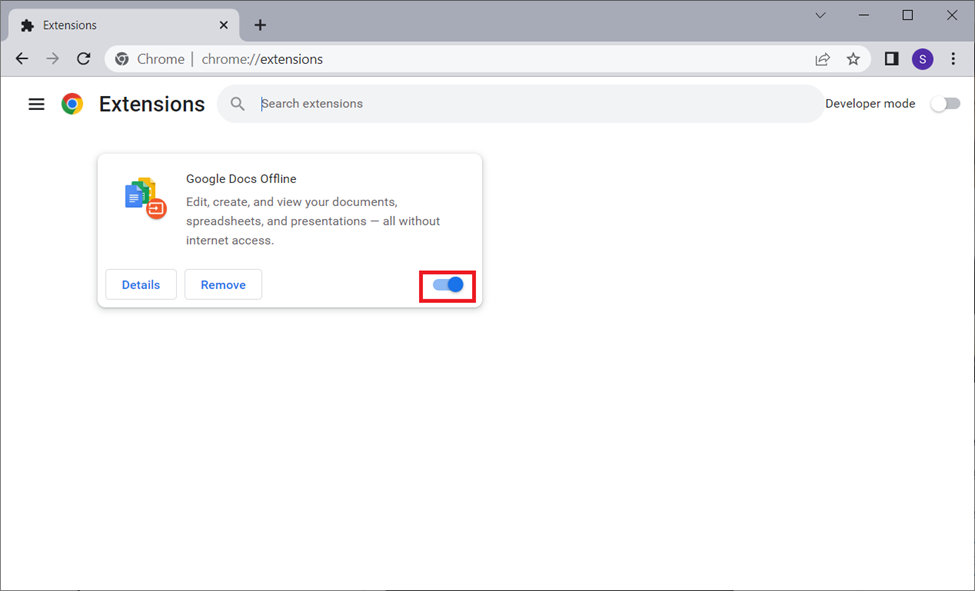
Task: Click the Developer mode label
Action: pyautogui.click(x=870, y=104)
